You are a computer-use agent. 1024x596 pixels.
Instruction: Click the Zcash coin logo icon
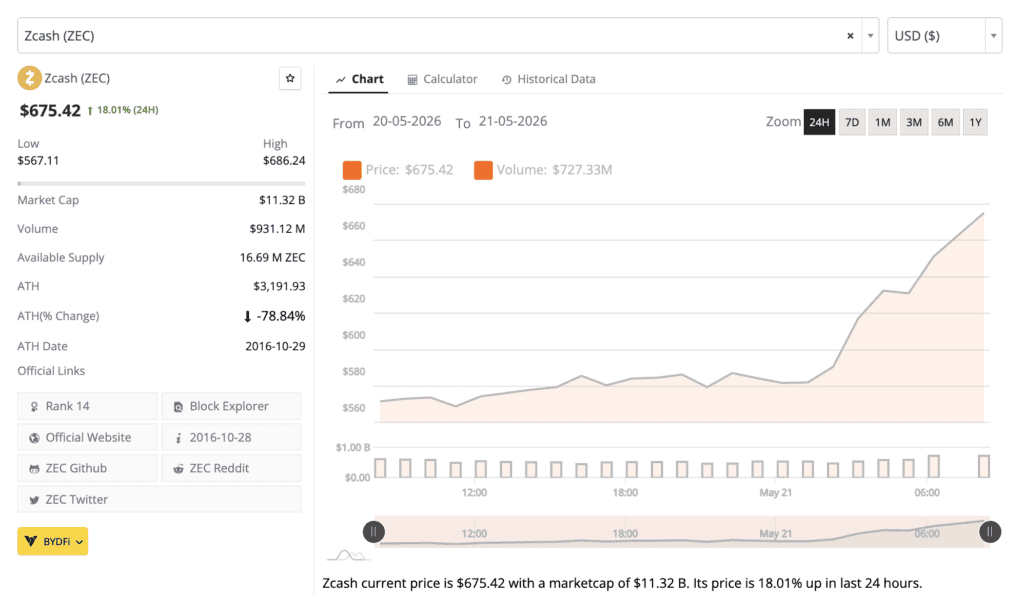coord(29,78)
